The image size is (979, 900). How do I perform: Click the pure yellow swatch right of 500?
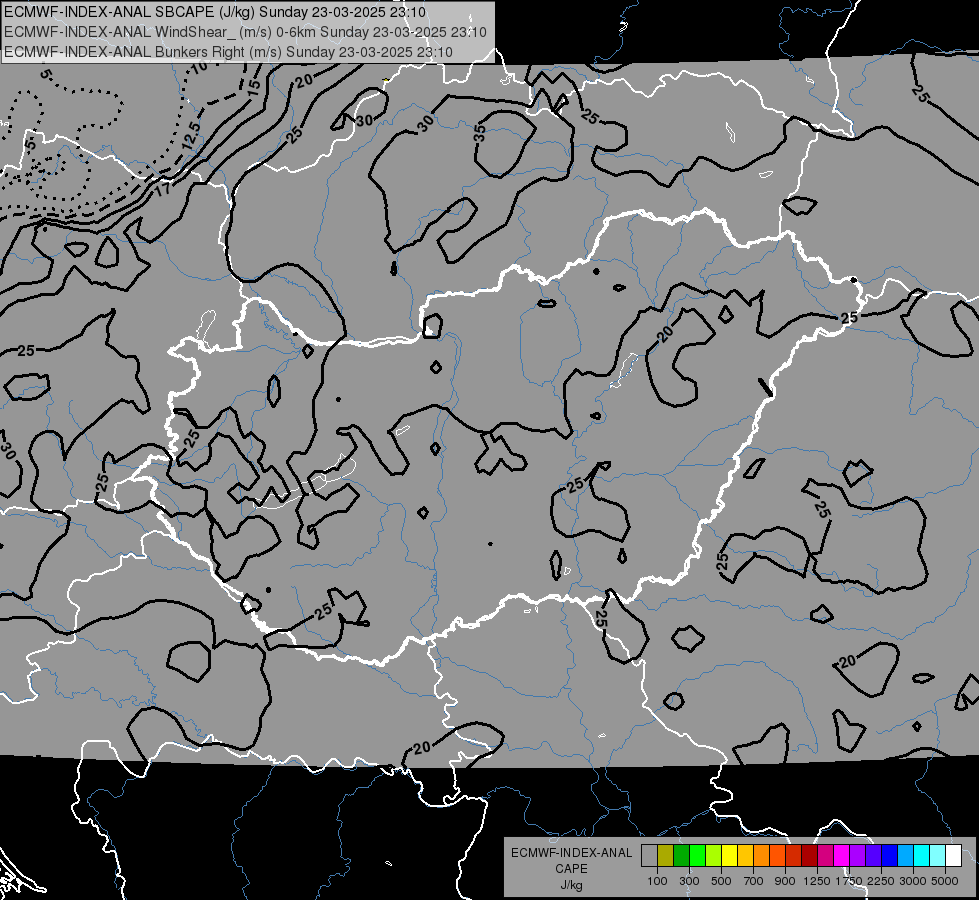[729, 856]
